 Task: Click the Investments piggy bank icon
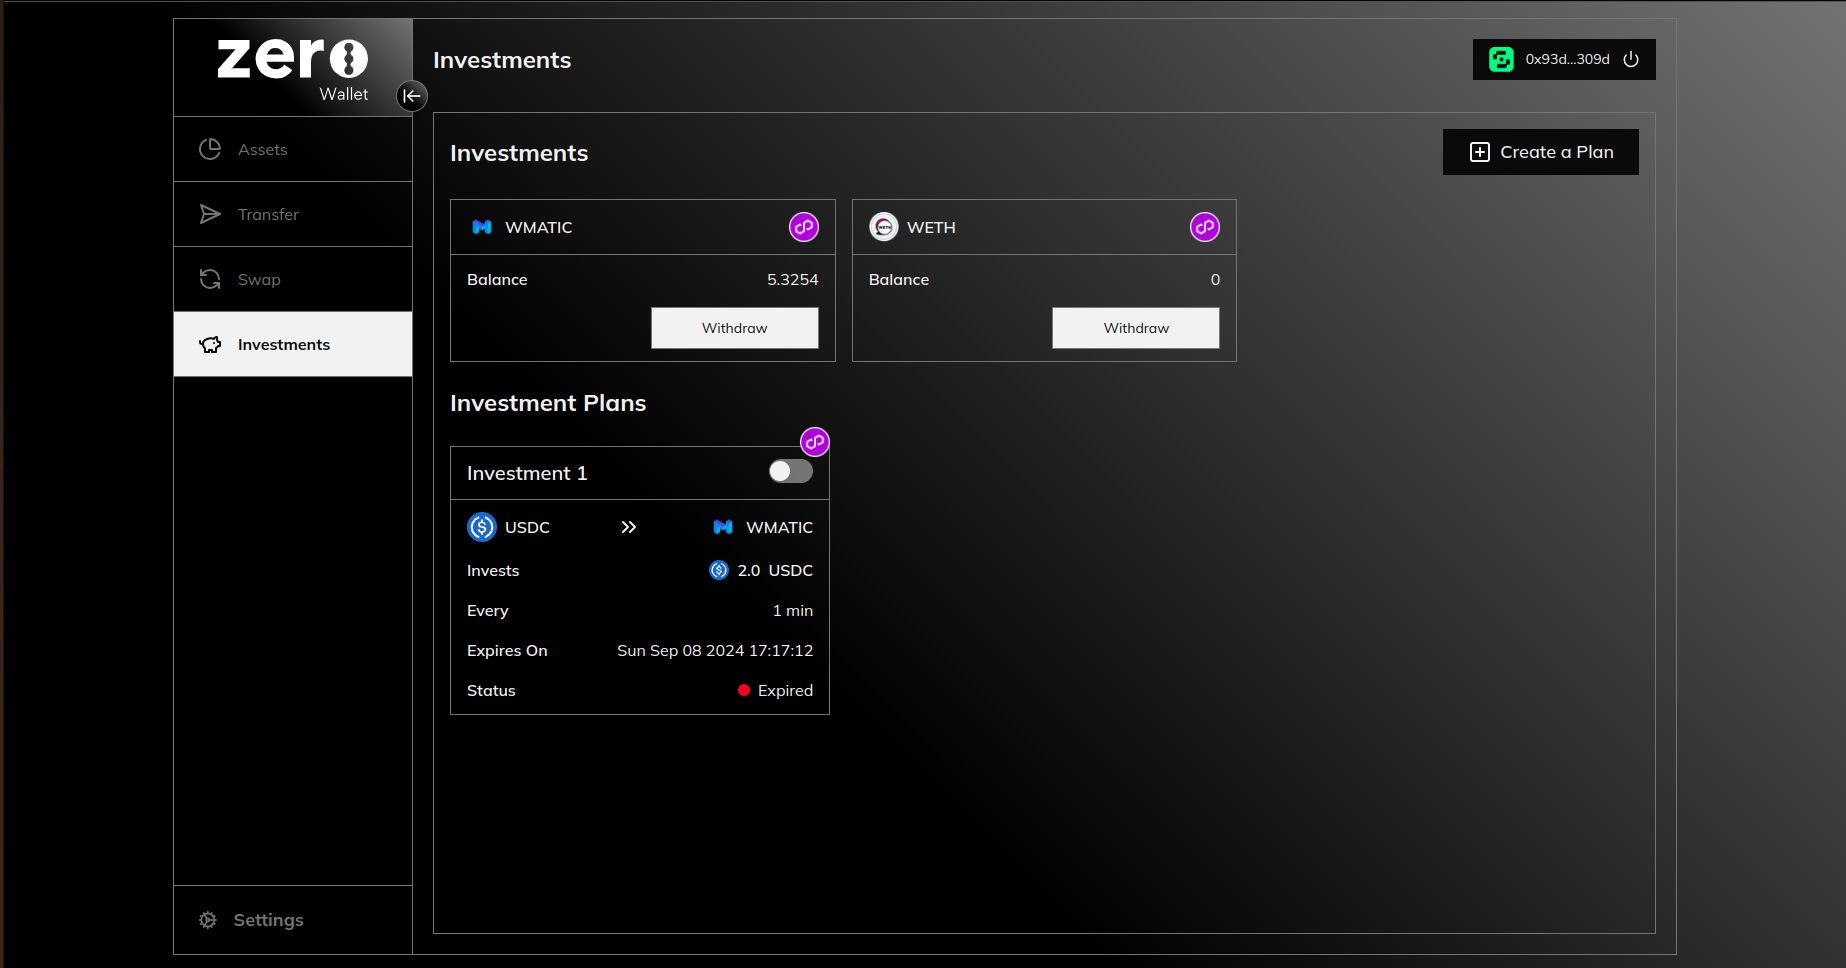[210, 344]
